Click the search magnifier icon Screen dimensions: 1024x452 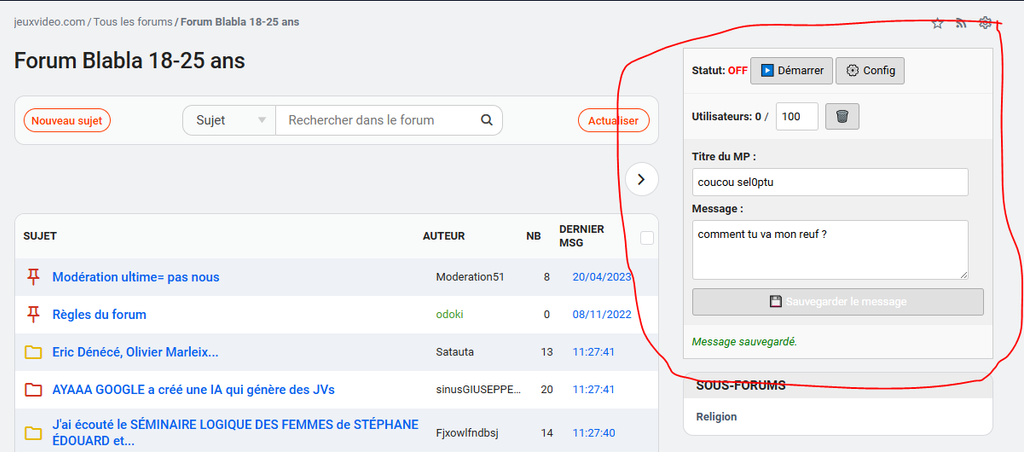(486, 120)
